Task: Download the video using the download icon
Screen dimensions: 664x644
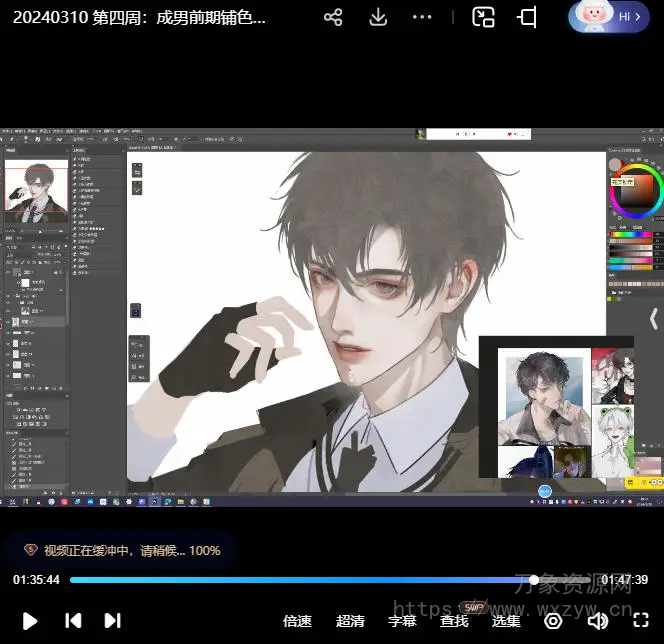Action: click(x=378, y=17)
